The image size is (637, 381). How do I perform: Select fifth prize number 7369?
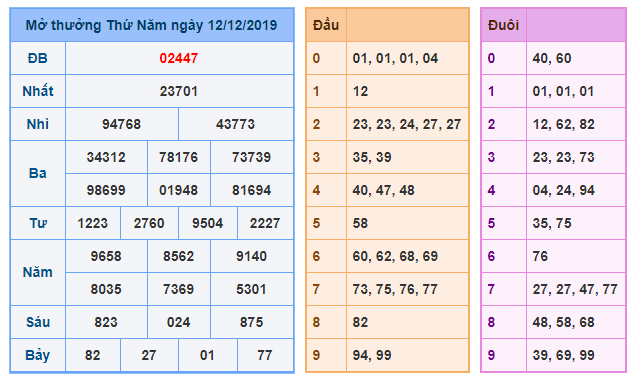(x=178, y=289)
